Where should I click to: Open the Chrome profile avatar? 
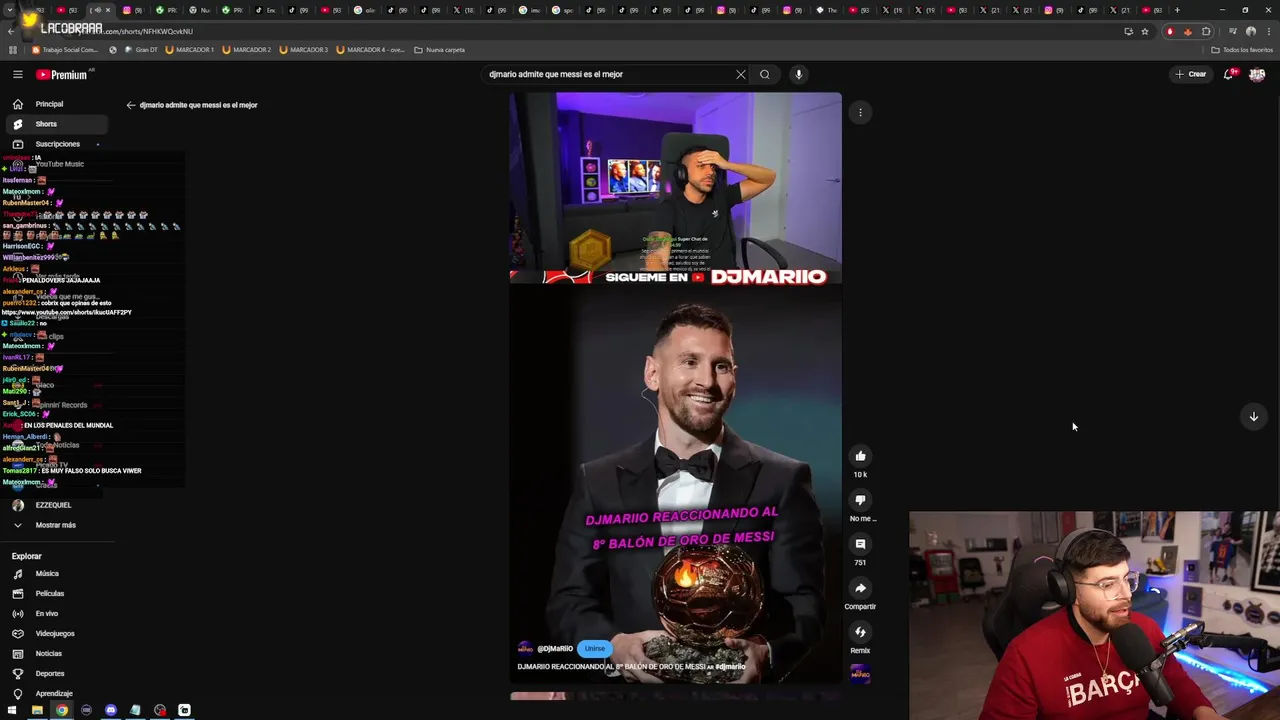click(1250, 31)
